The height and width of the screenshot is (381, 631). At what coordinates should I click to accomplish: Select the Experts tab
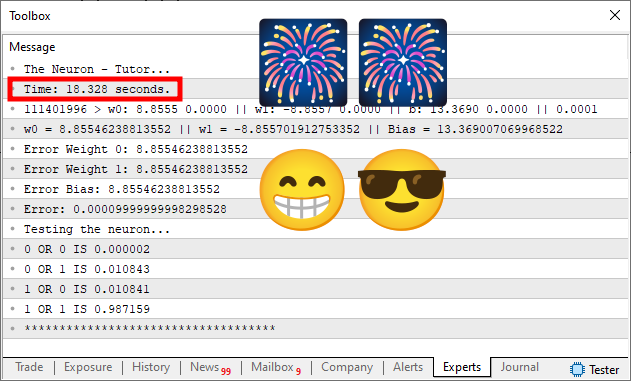462,367
